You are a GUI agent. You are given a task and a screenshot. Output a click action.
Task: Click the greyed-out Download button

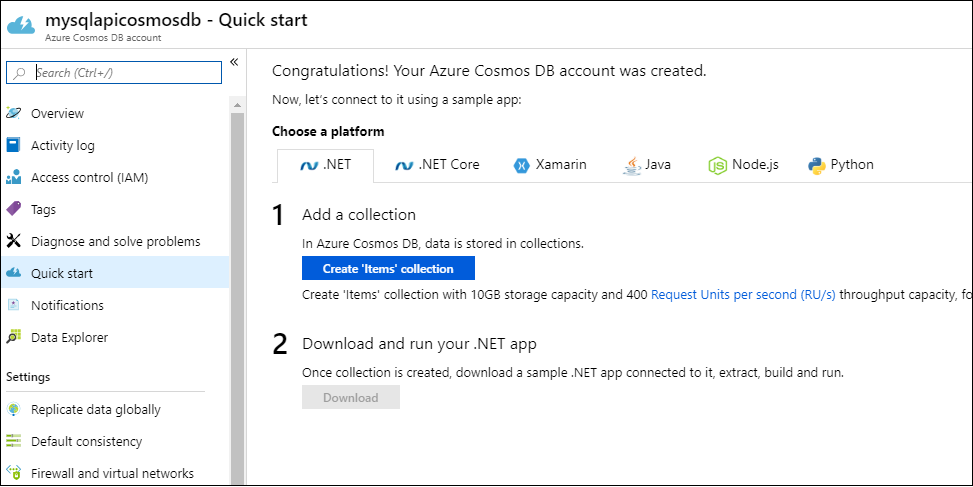[351, 398]
